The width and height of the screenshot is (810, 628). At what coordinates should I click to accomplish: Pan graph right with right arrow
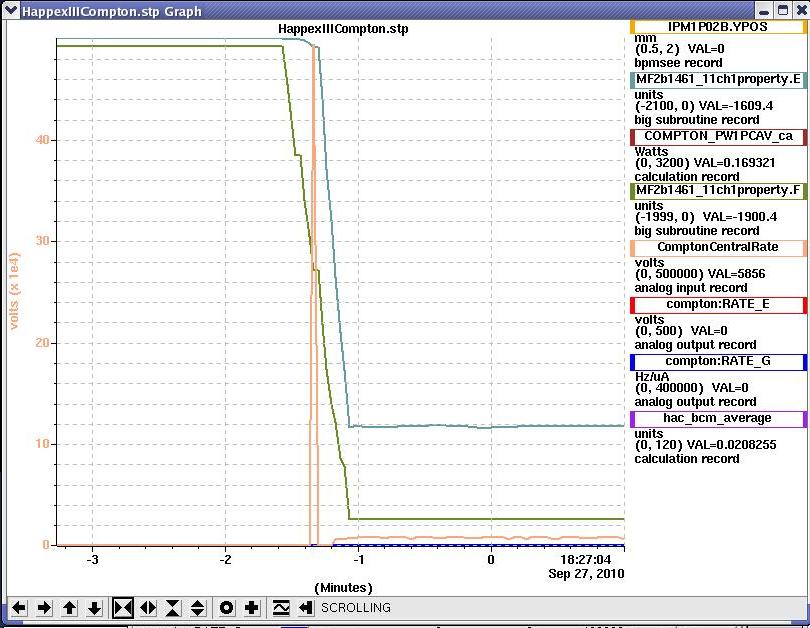coord(44,608)
